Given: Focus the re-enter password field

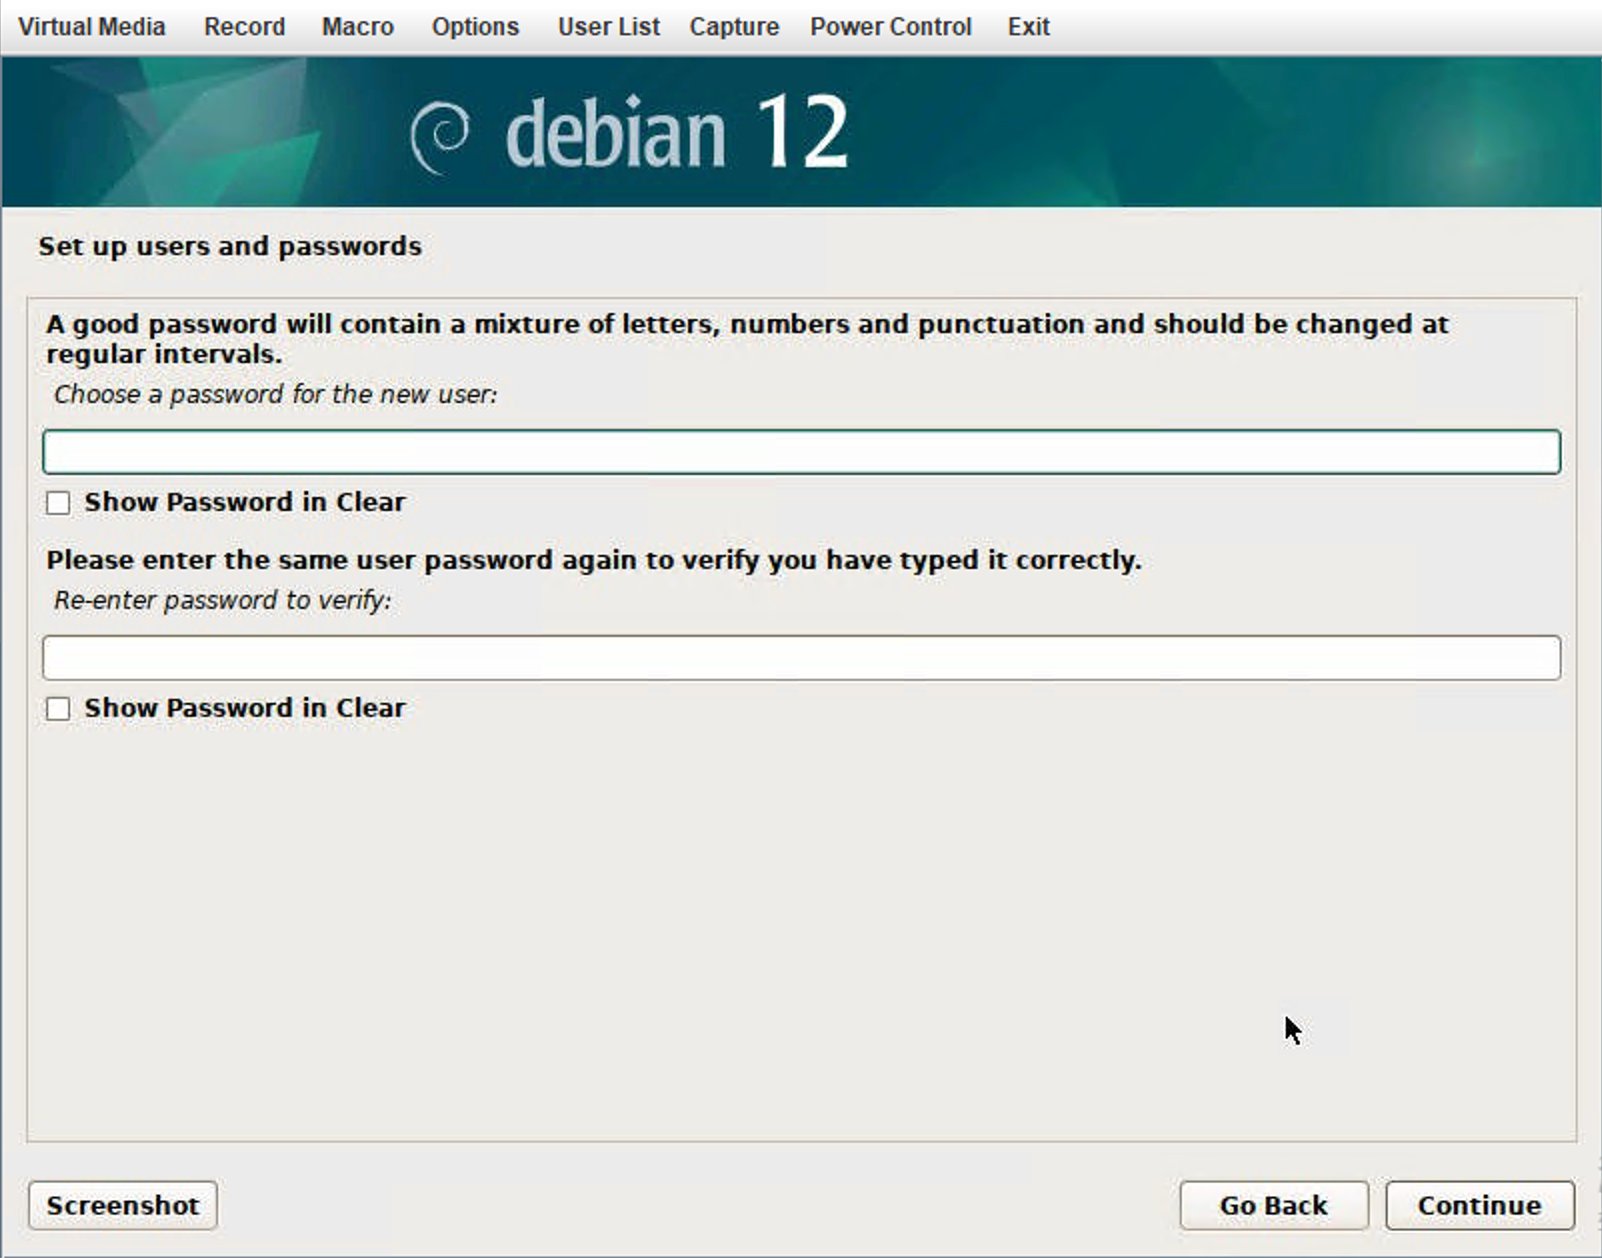Looking at the screenshot, I should point(800,658).
